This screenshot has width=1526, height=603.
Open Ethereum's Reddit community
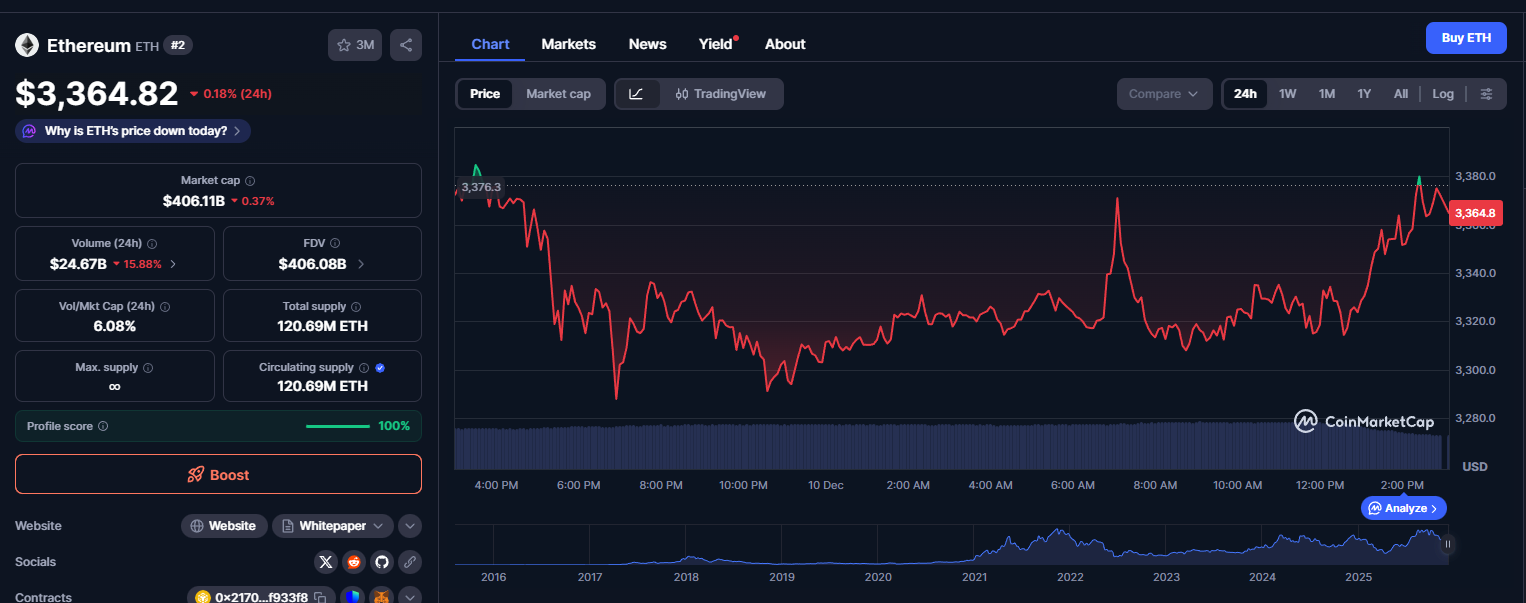coord(354,561)
